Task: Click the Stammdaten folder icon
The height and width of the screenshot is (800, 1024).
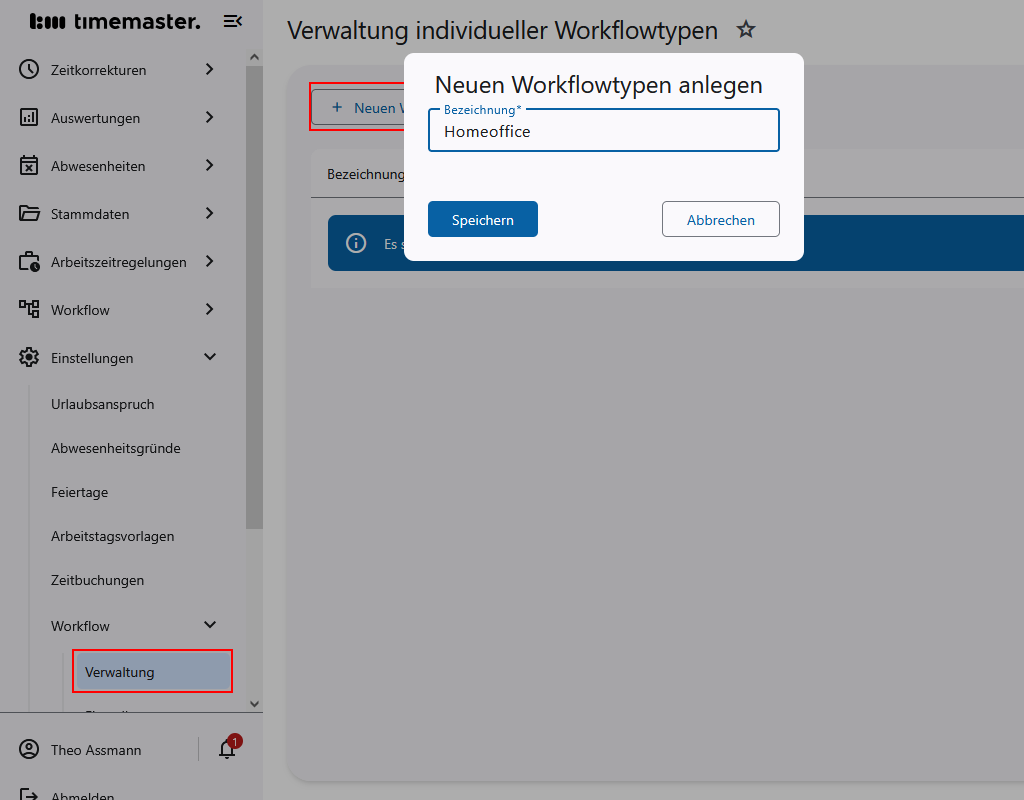Action: (x=29, y=213)
